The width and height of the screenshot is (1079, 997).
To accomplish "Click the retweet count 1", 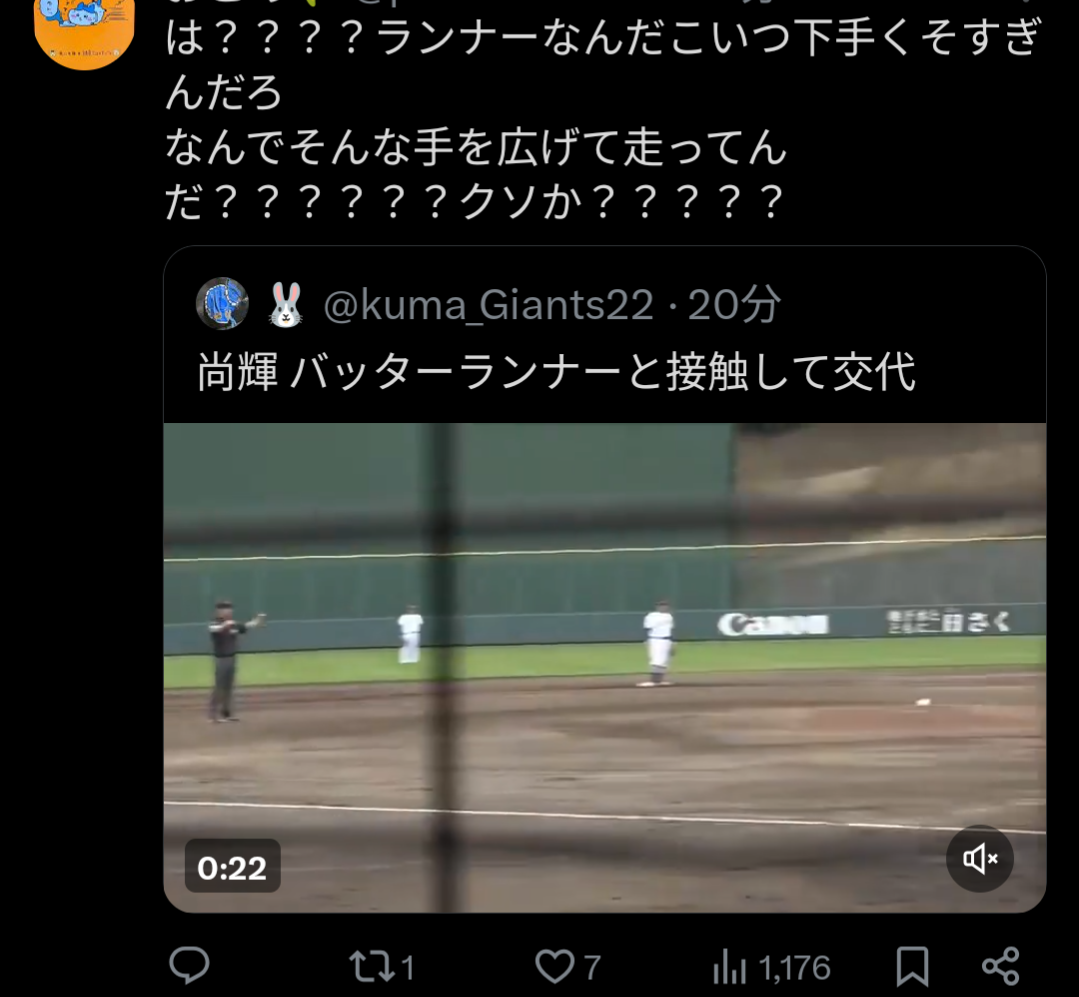I will [407, 967].
